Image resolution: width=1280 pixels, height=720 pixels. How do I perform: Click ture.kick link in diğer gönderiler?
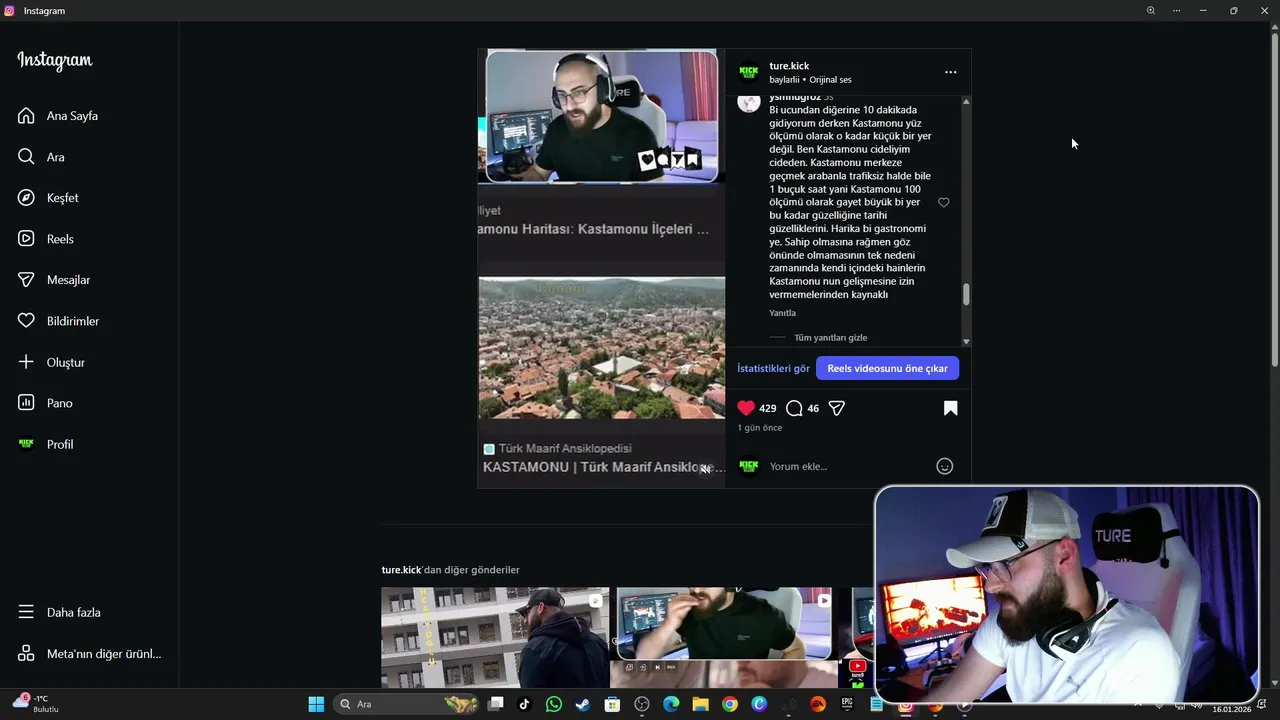pyautogui.click(x=401, y=570)
